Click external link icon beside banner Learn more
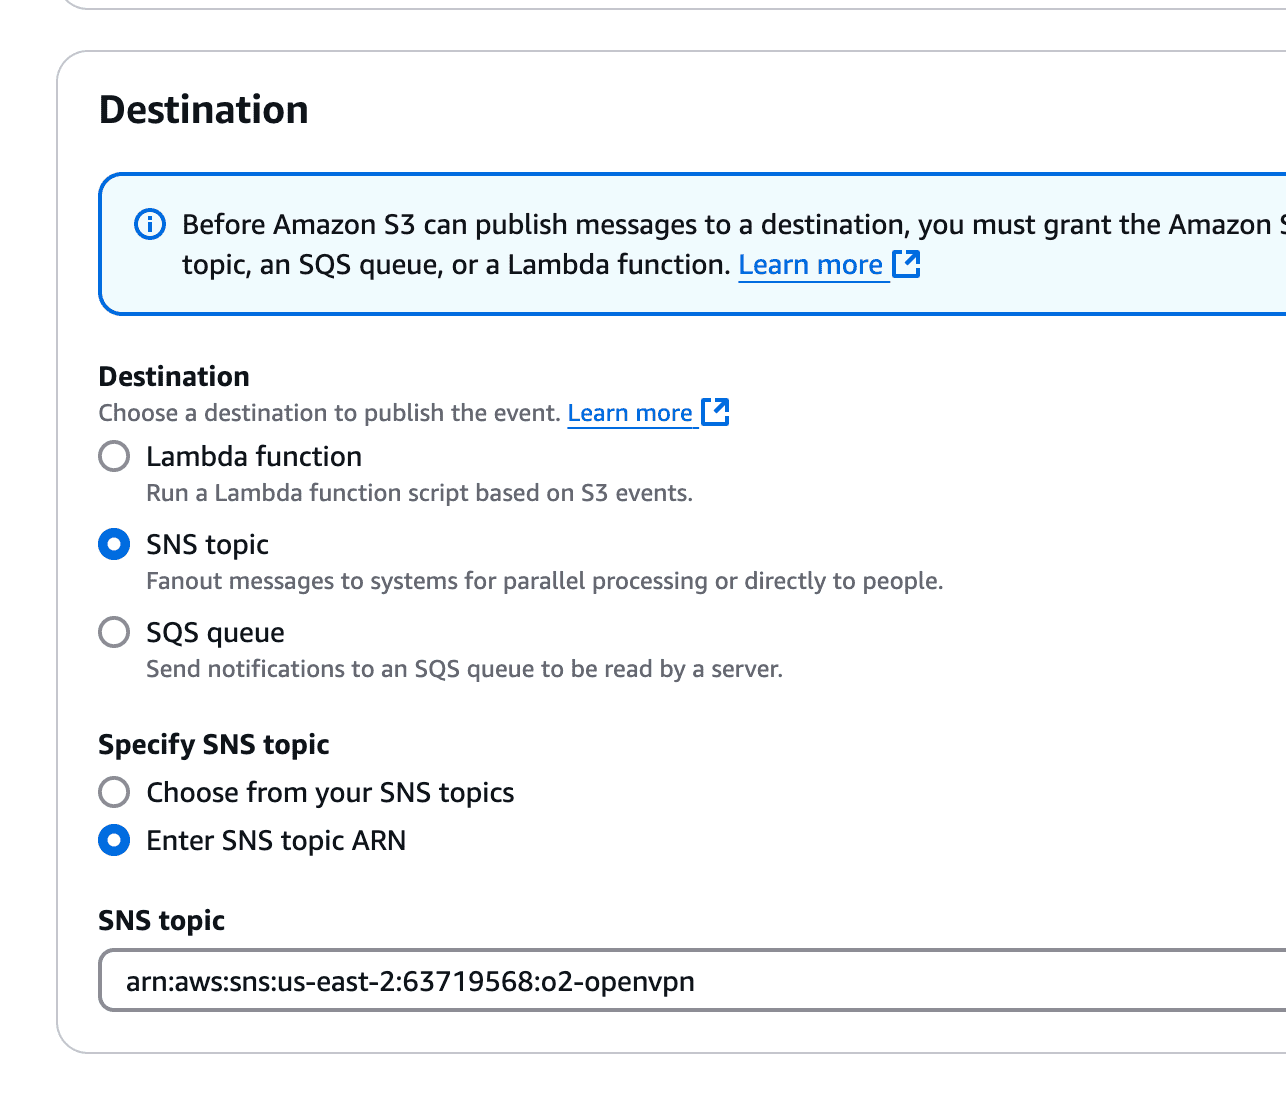Image resolution: width=1286 pixels, height=1110 pixels. (906, 264)
